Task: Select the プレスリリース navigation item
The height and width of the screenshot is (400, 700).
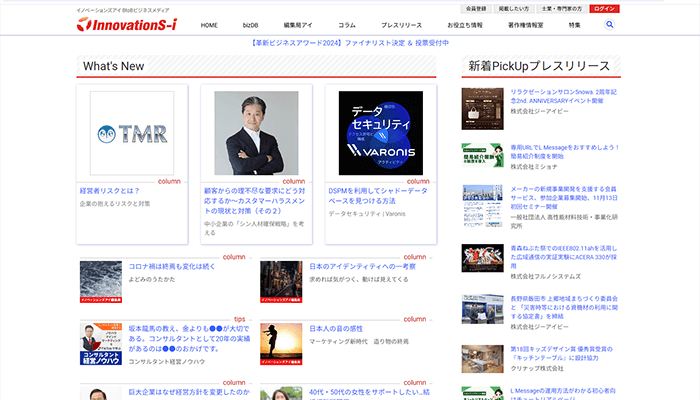Action: (x=401, y=25)
